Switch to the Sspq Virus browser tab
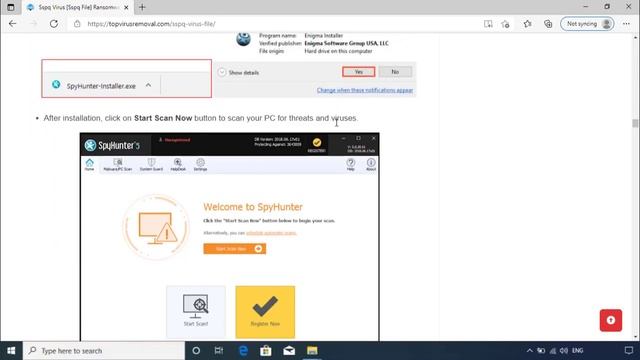 point(78,7)
